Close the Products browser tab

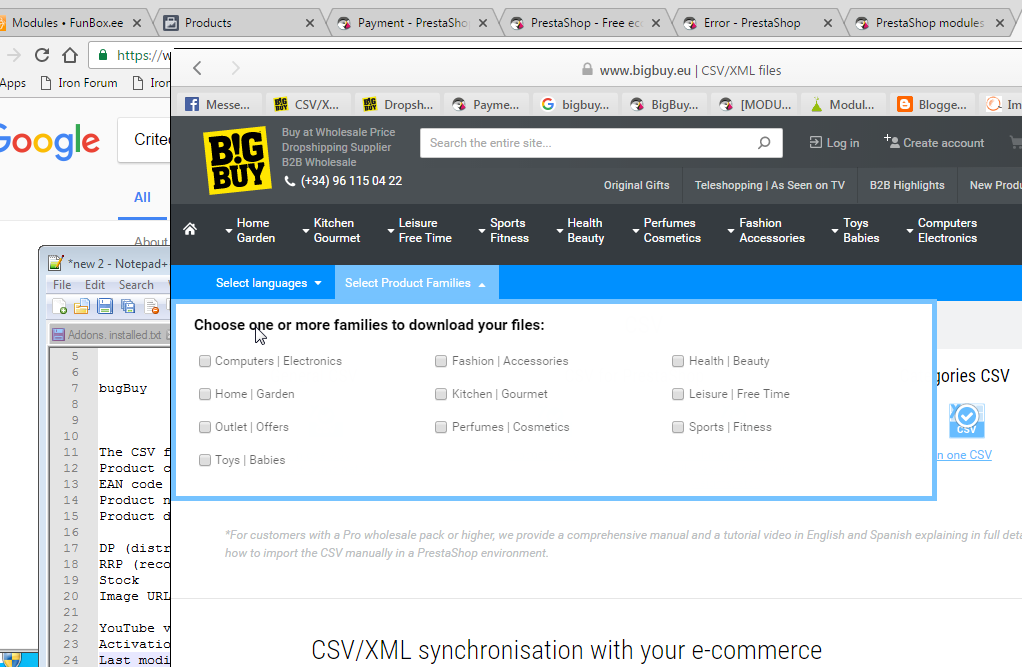[x=310, y=23]
